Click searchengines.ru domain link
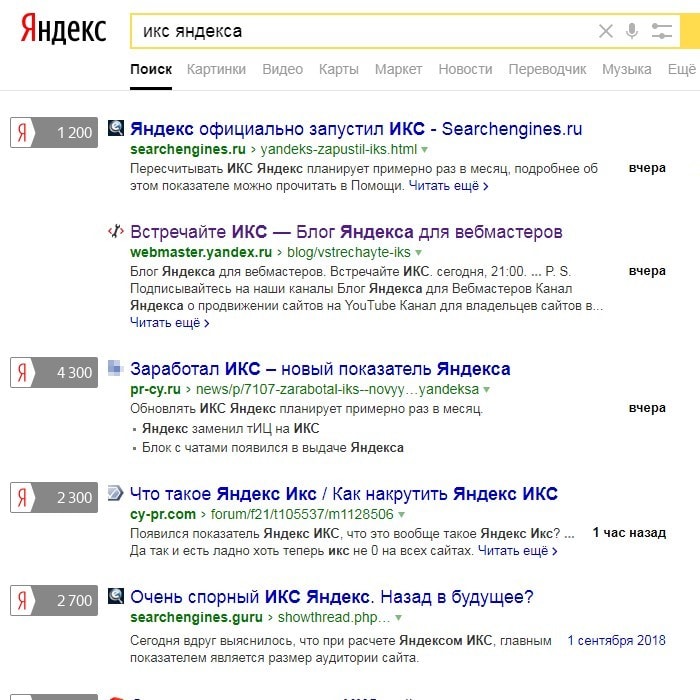This screenshot has width=700, height=700. click(188, 149)
